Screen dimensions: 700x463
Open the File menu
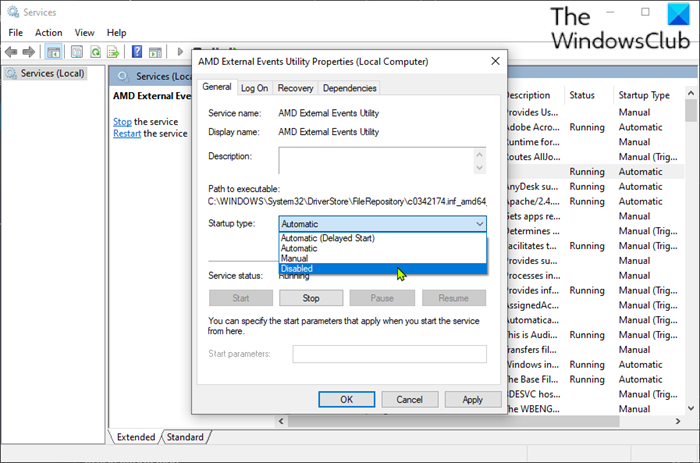(x=16, y=33)
